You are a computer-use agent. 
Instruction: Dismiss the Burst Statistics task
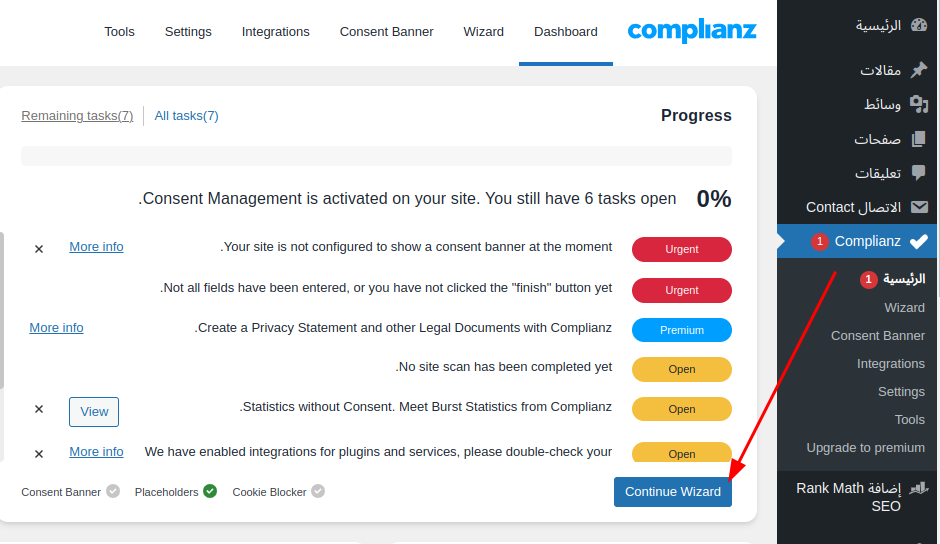coord(39,409)
